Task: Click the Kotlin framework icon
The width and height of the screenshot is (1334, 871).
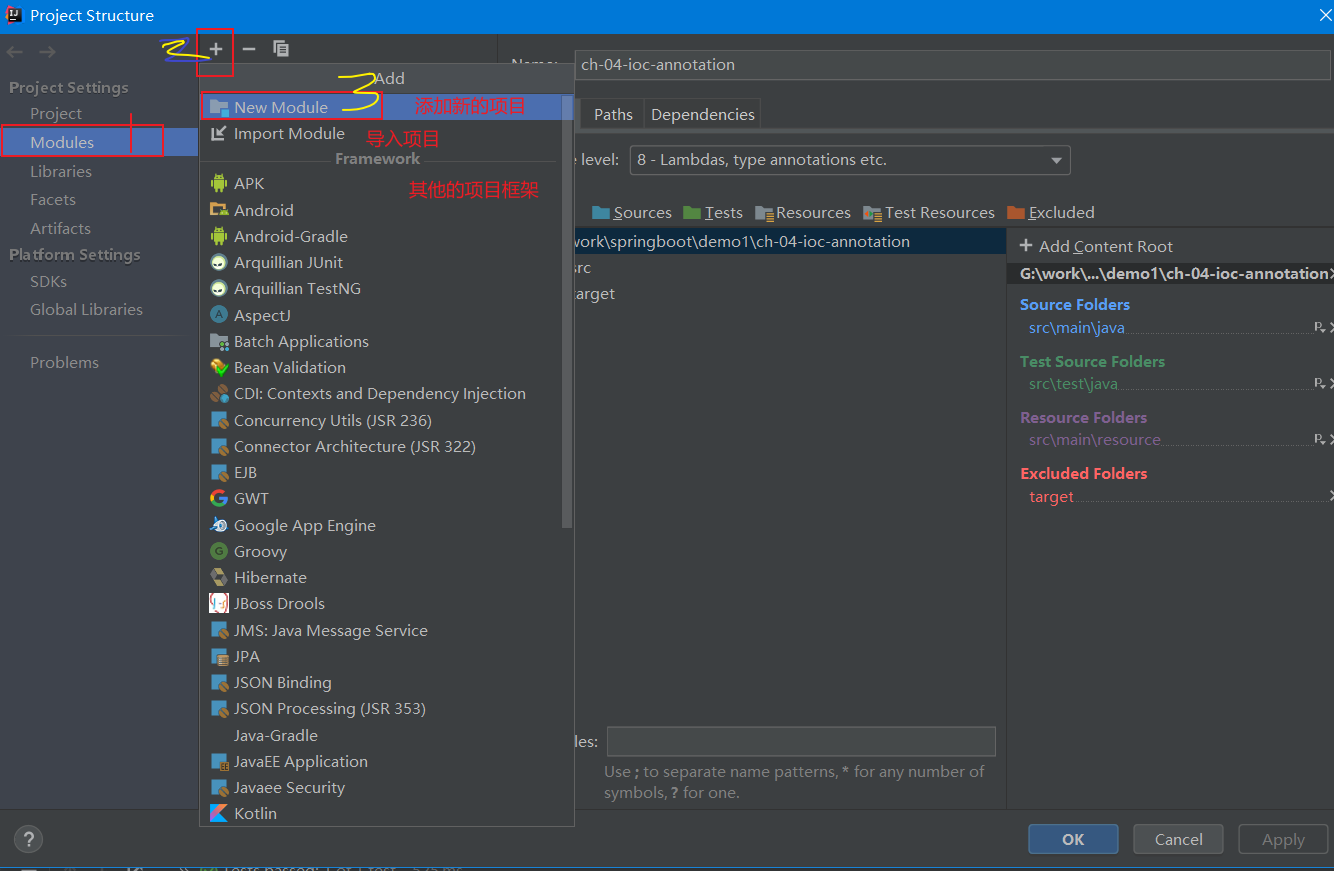Action: click(219, 813)
